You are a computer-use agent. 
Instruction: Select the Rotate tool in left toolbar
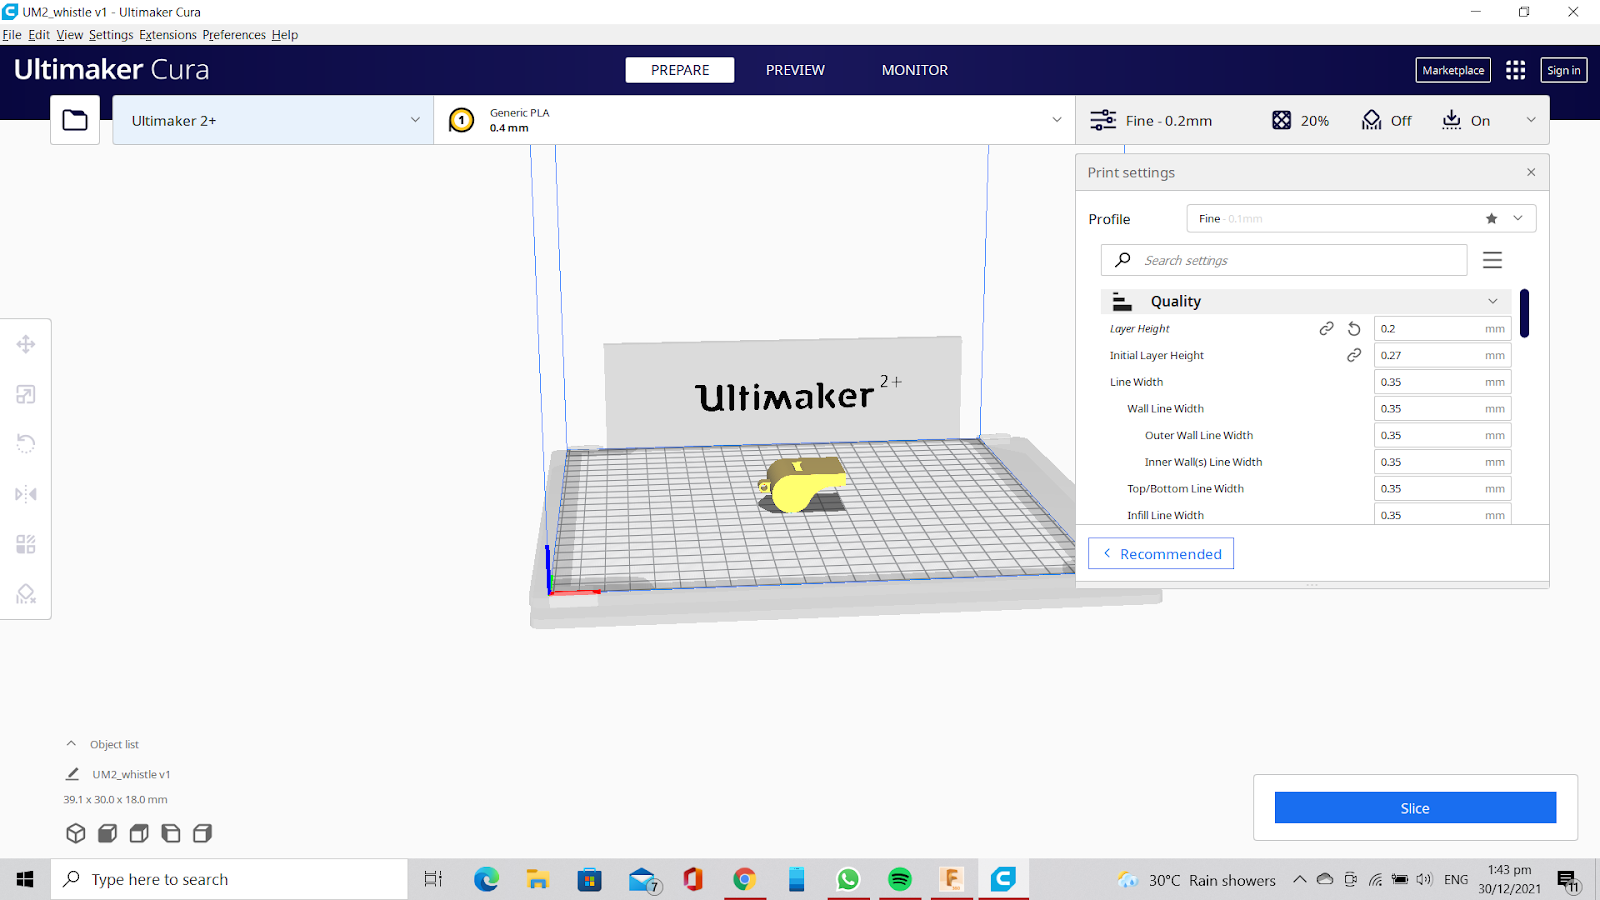coord(26,444)
